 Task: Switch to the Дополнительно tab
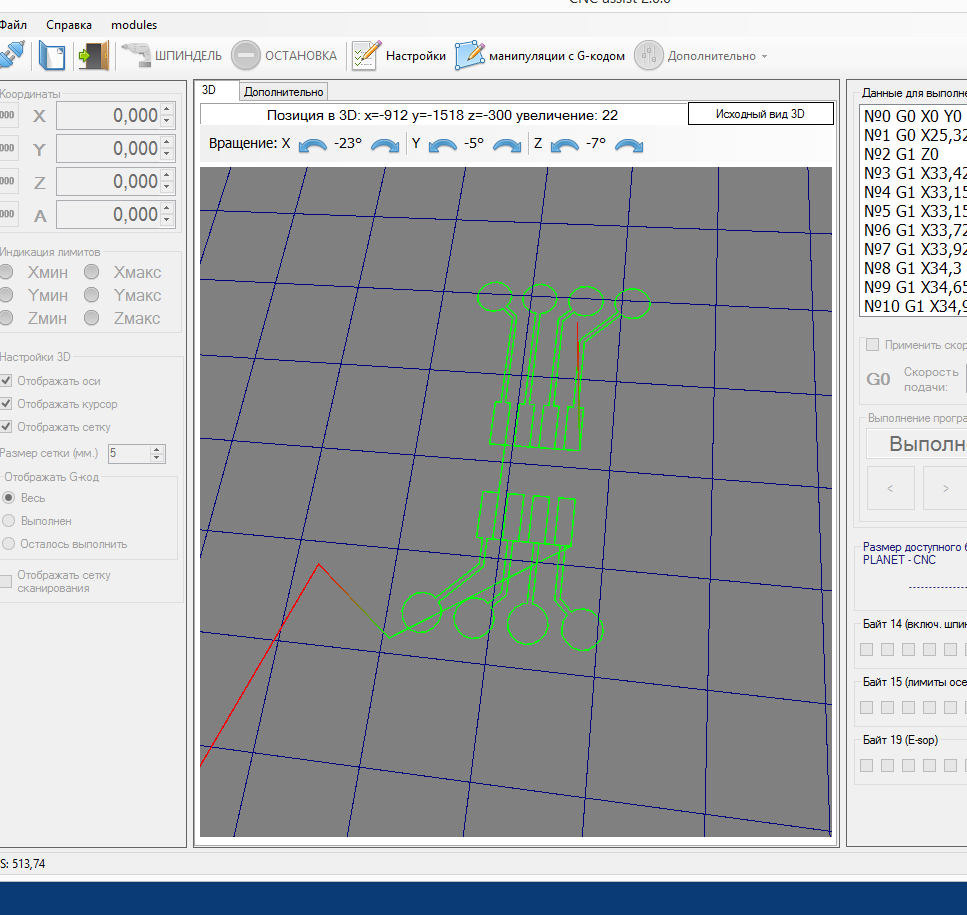click(283, 92)
